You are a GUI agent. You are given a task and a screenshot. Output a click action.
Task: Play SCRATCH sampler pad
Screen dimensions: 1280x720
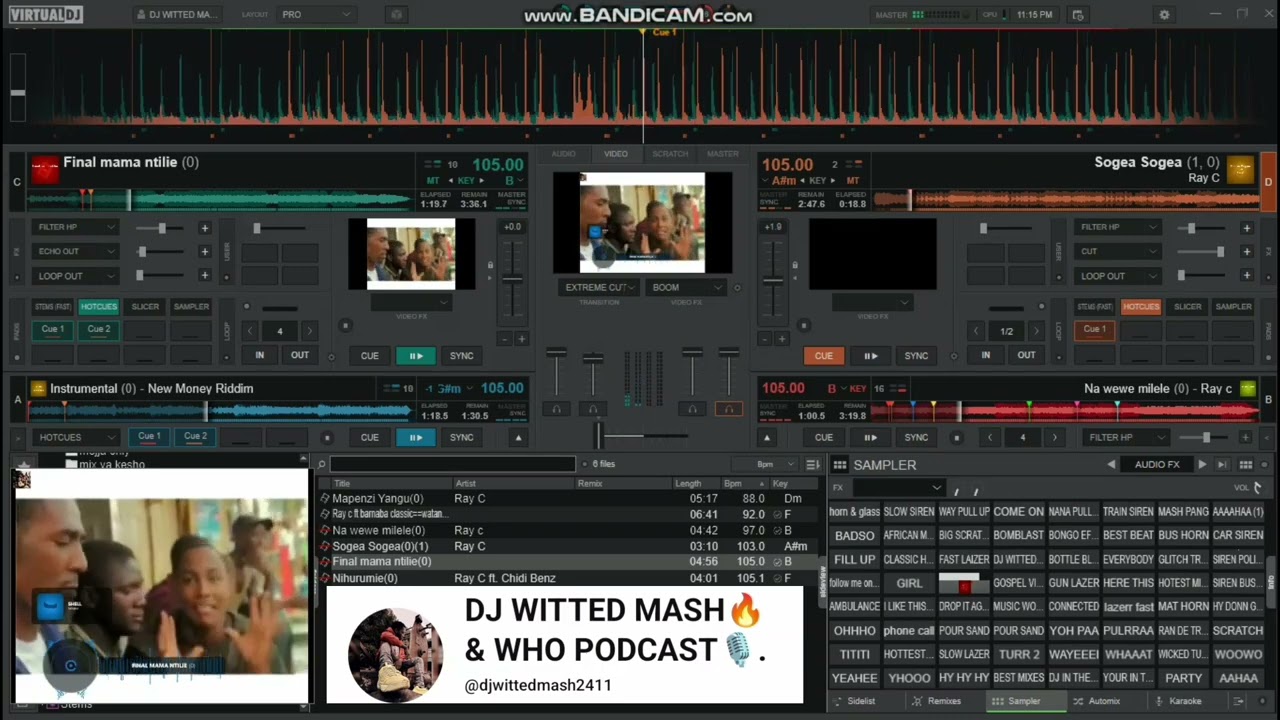1238,631
